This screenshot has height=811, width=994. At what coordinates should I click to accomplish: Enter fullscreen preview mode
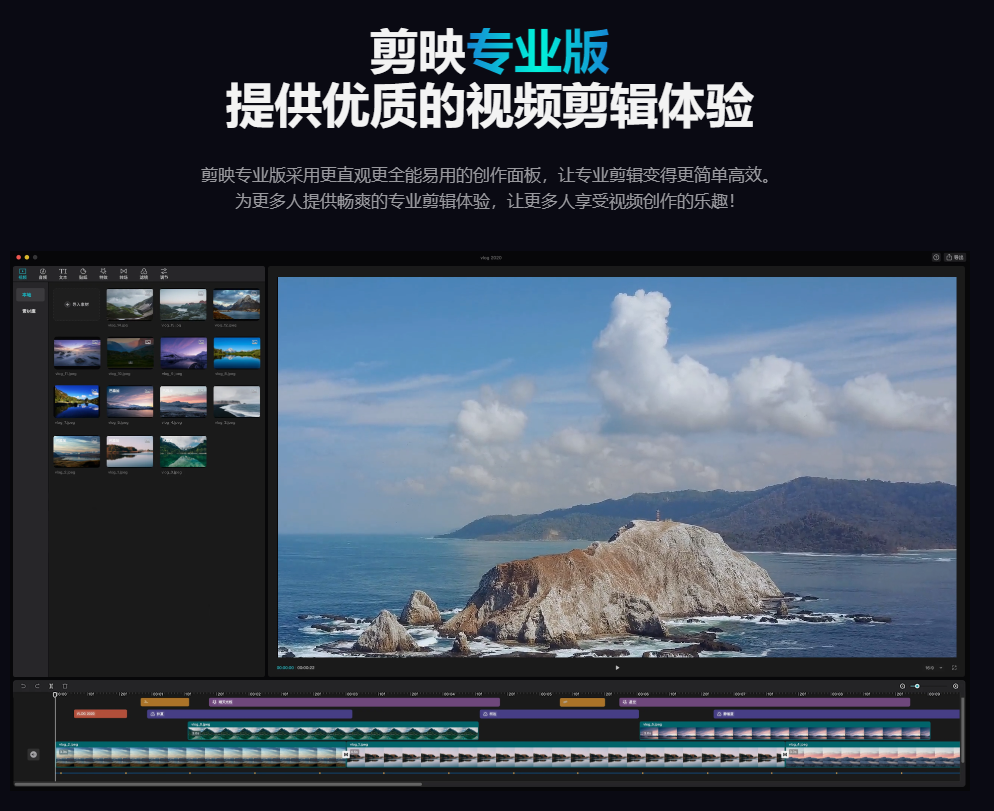coord(954,668)
